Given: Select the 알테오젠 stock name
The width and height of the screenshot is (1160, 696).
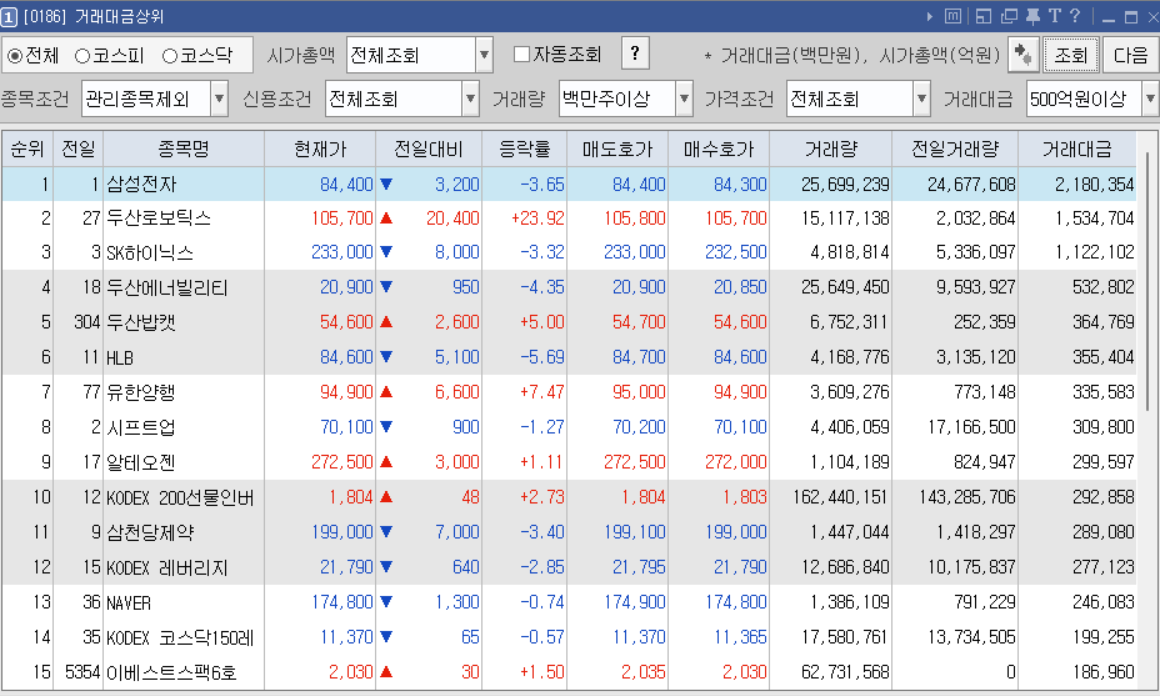Looking at the screenshot, I should click(x=141, y=462).
